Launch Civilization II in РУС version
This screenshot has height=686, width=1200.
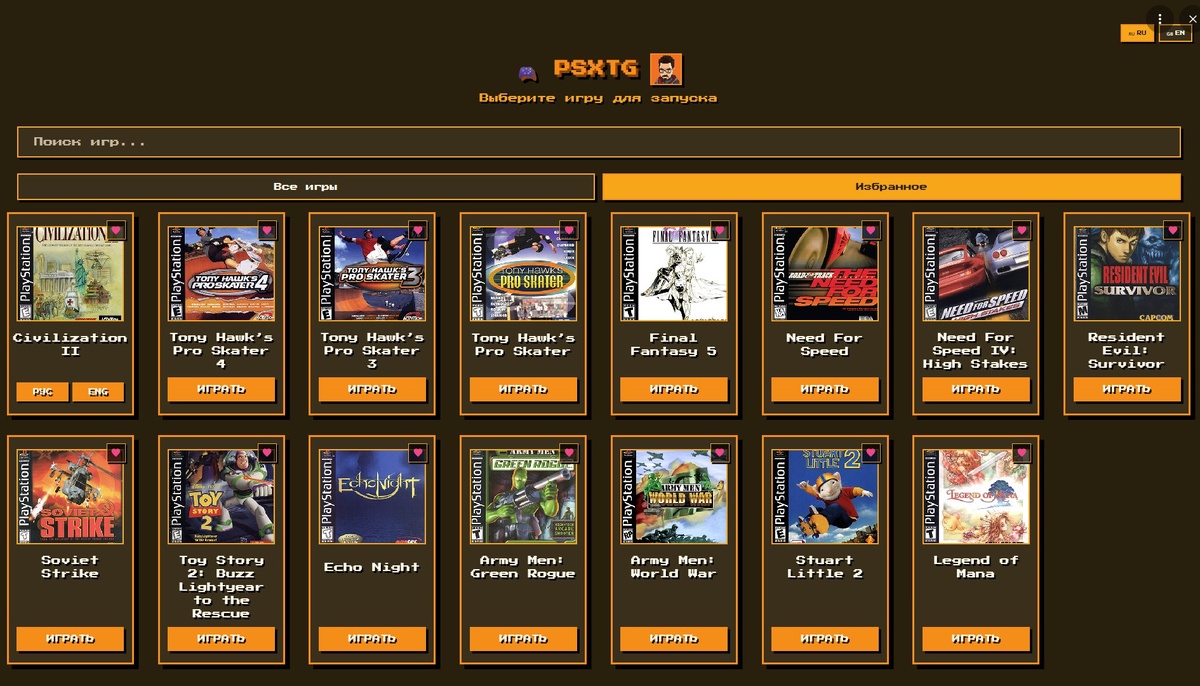(43, 392)
